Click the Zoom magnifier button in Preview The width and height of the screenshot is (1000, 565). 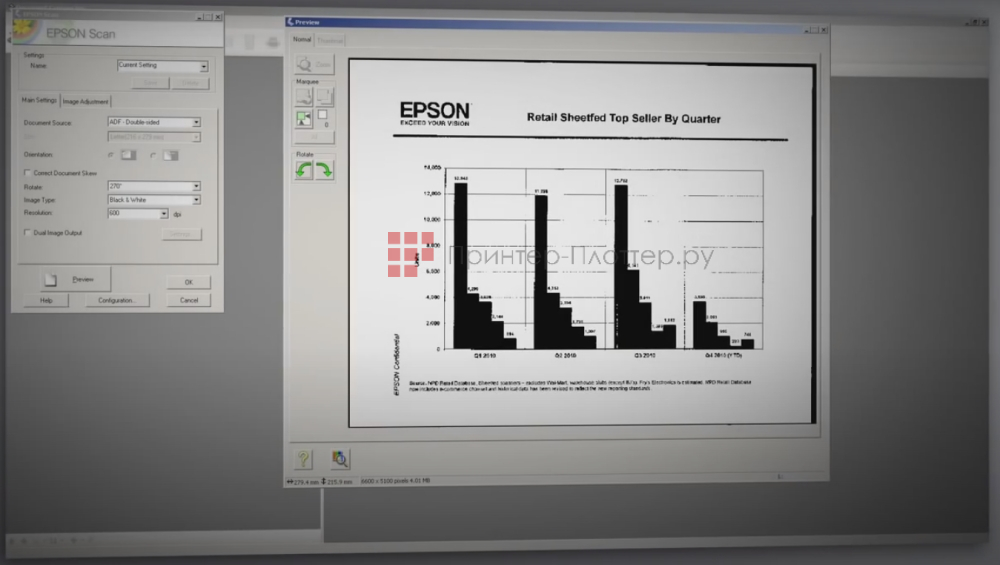click(314, 63)
